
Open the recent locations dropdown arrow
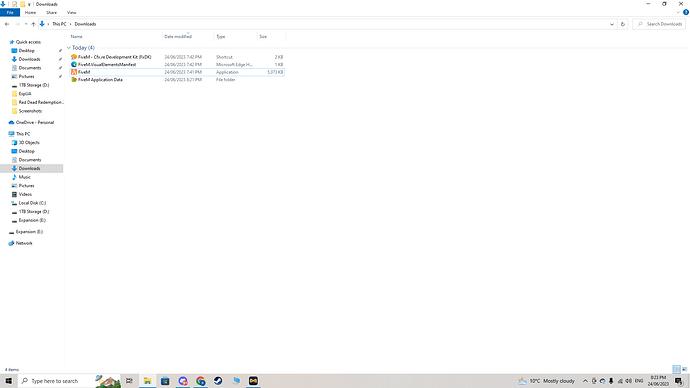point(26,24)
